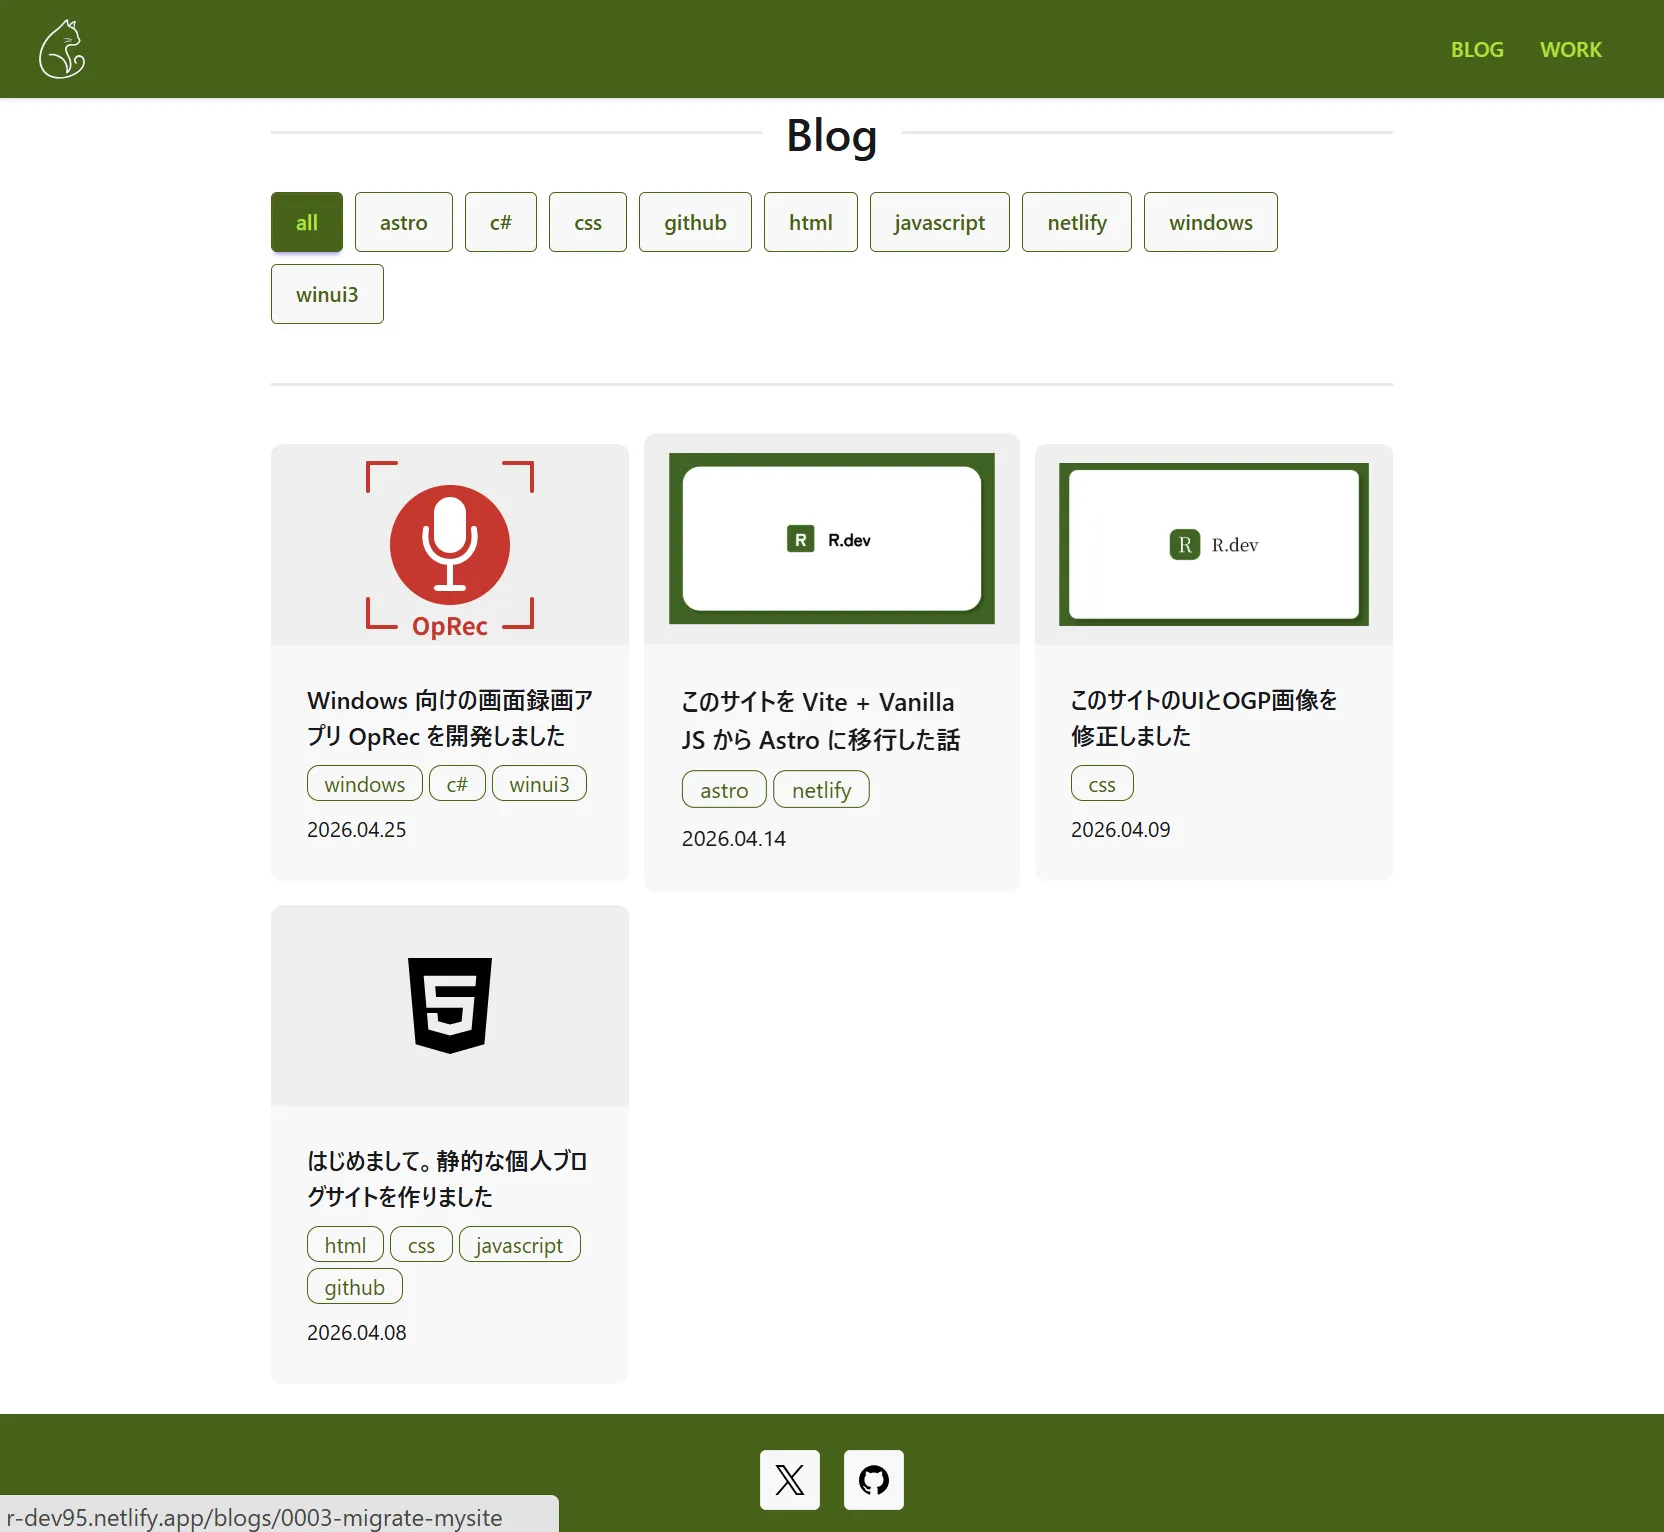Click github tag on first-post card
This screenshot has height=1532, width=1664.
[354, 1287]
